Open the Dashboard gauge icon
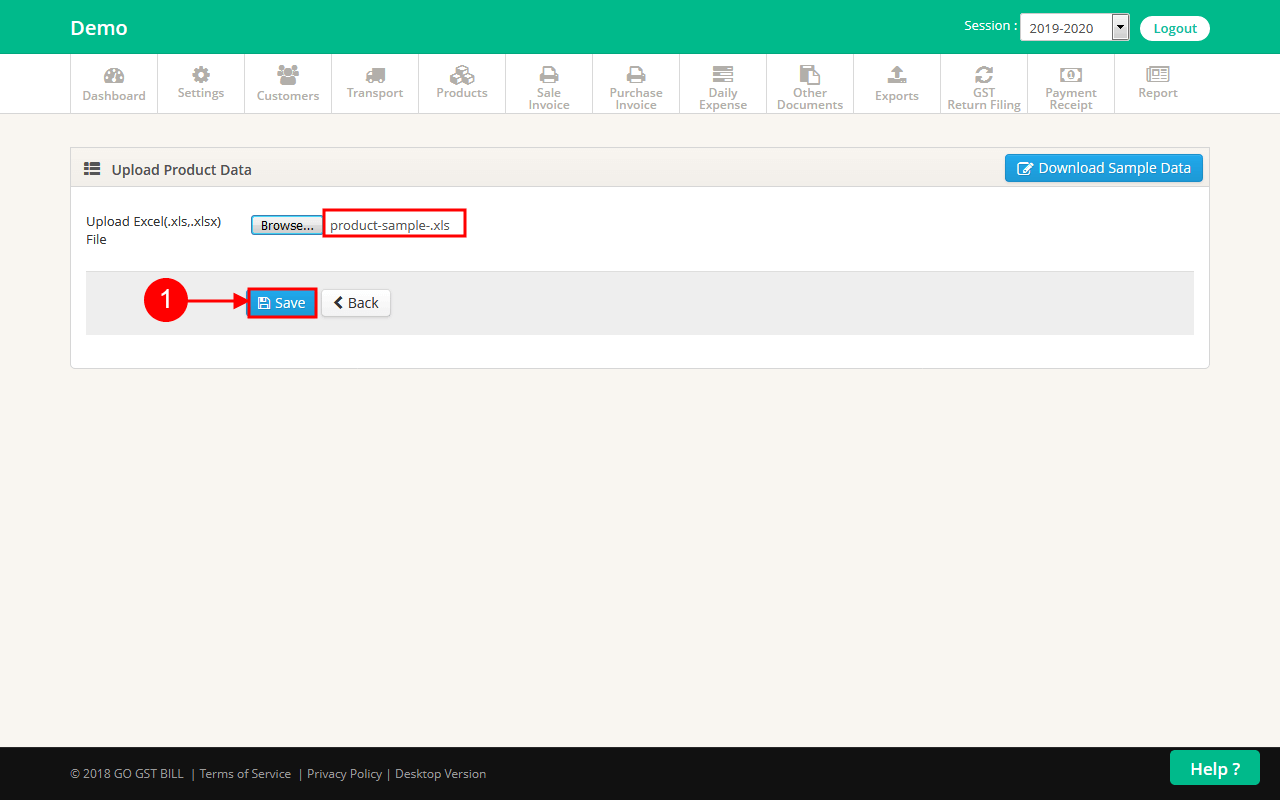Viewport: 1280px width, 800px height. click(114, 76)
